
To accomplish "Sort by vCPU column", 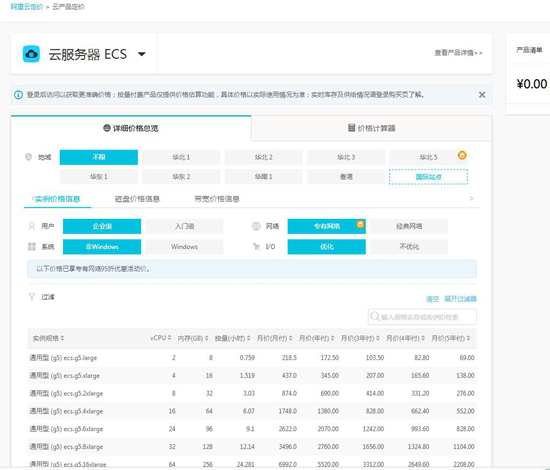I will point(161,338).
